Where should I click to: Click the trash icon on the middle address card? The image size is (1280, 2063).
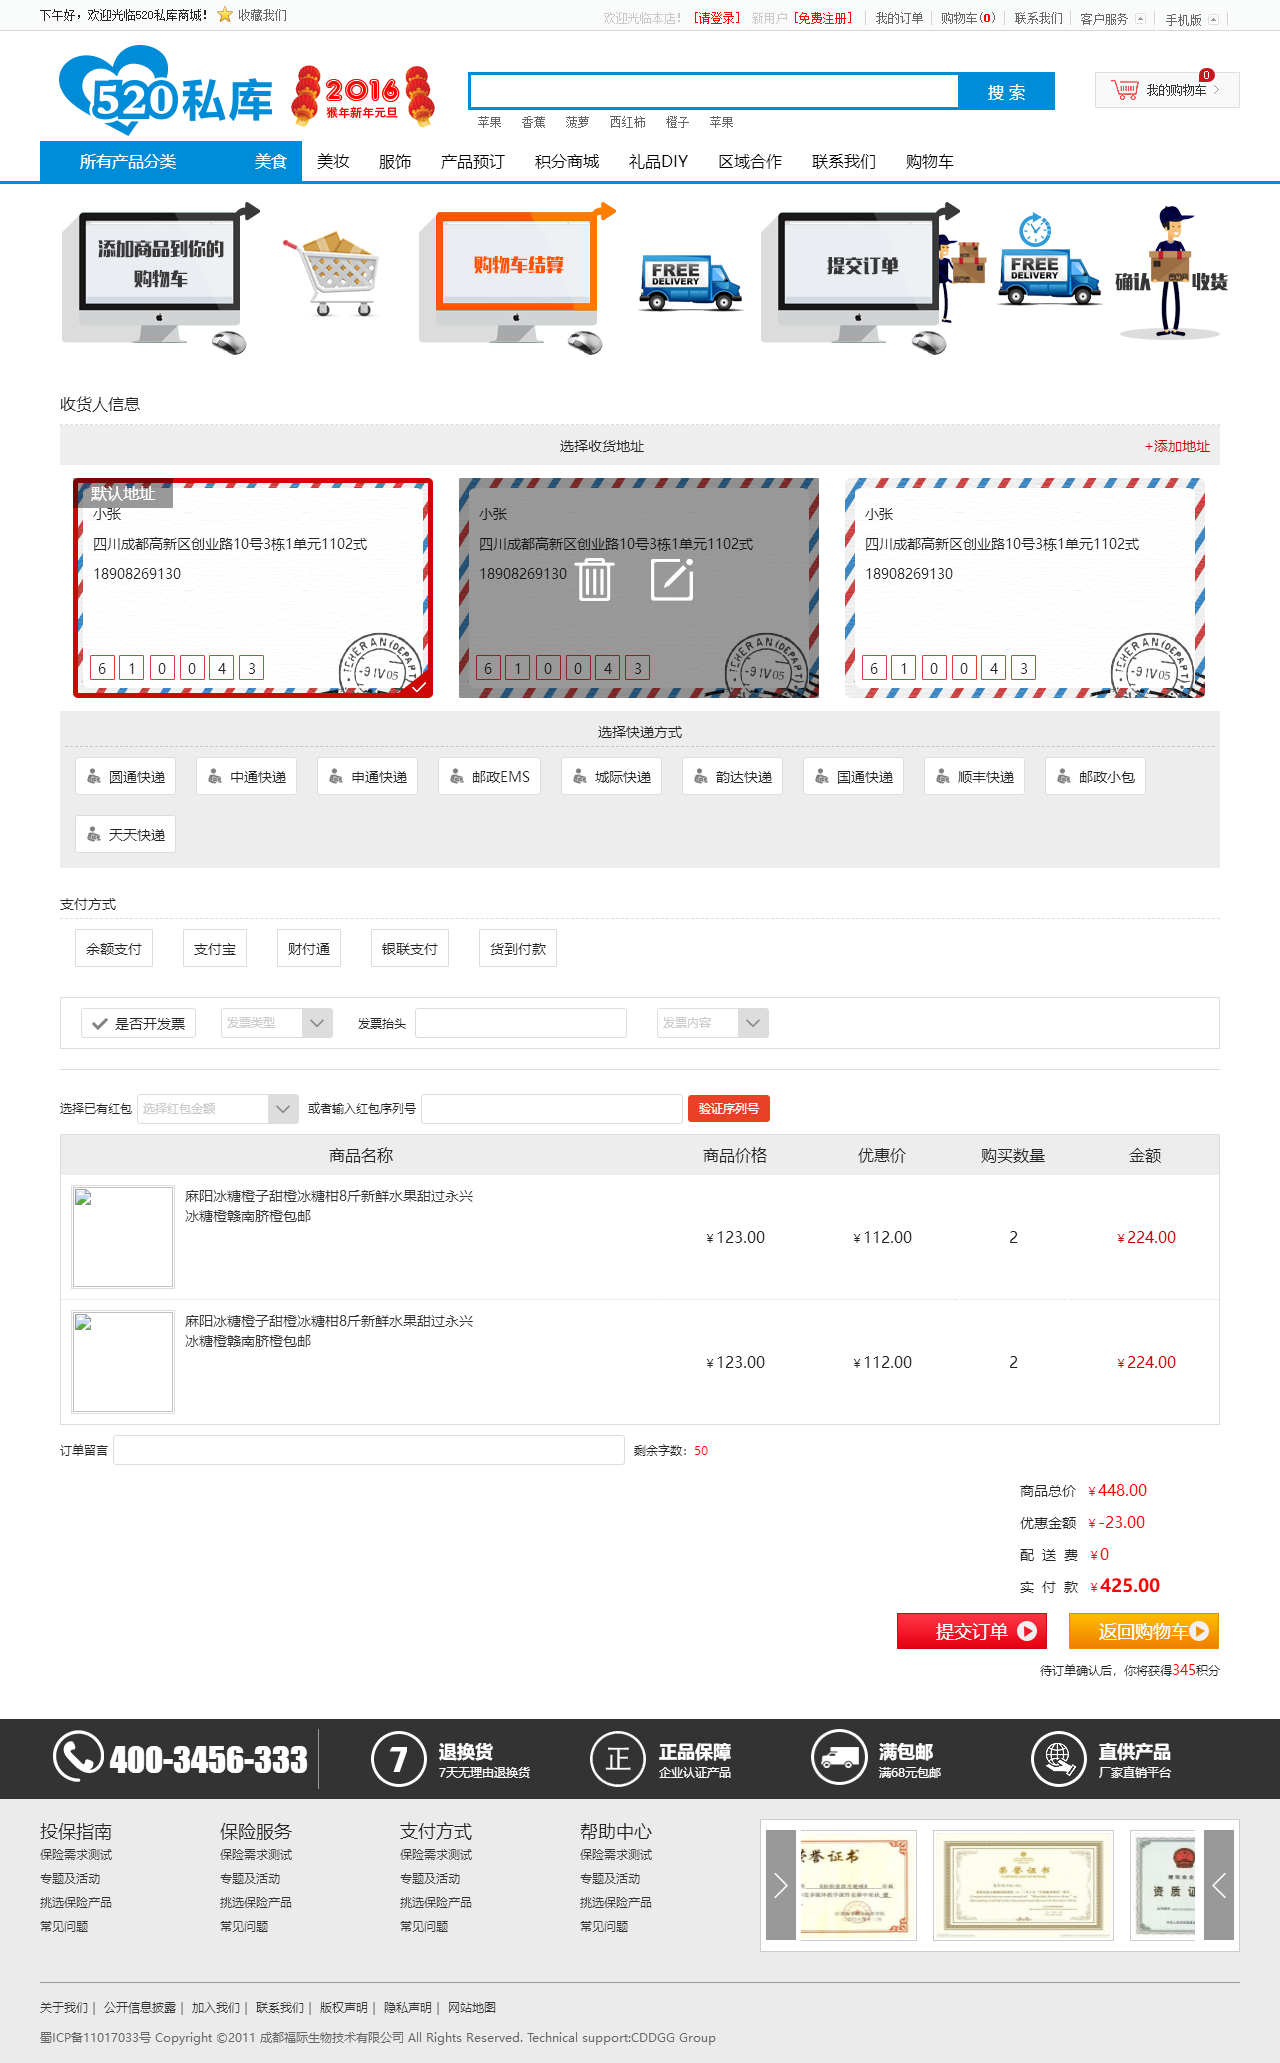point(594,580)
